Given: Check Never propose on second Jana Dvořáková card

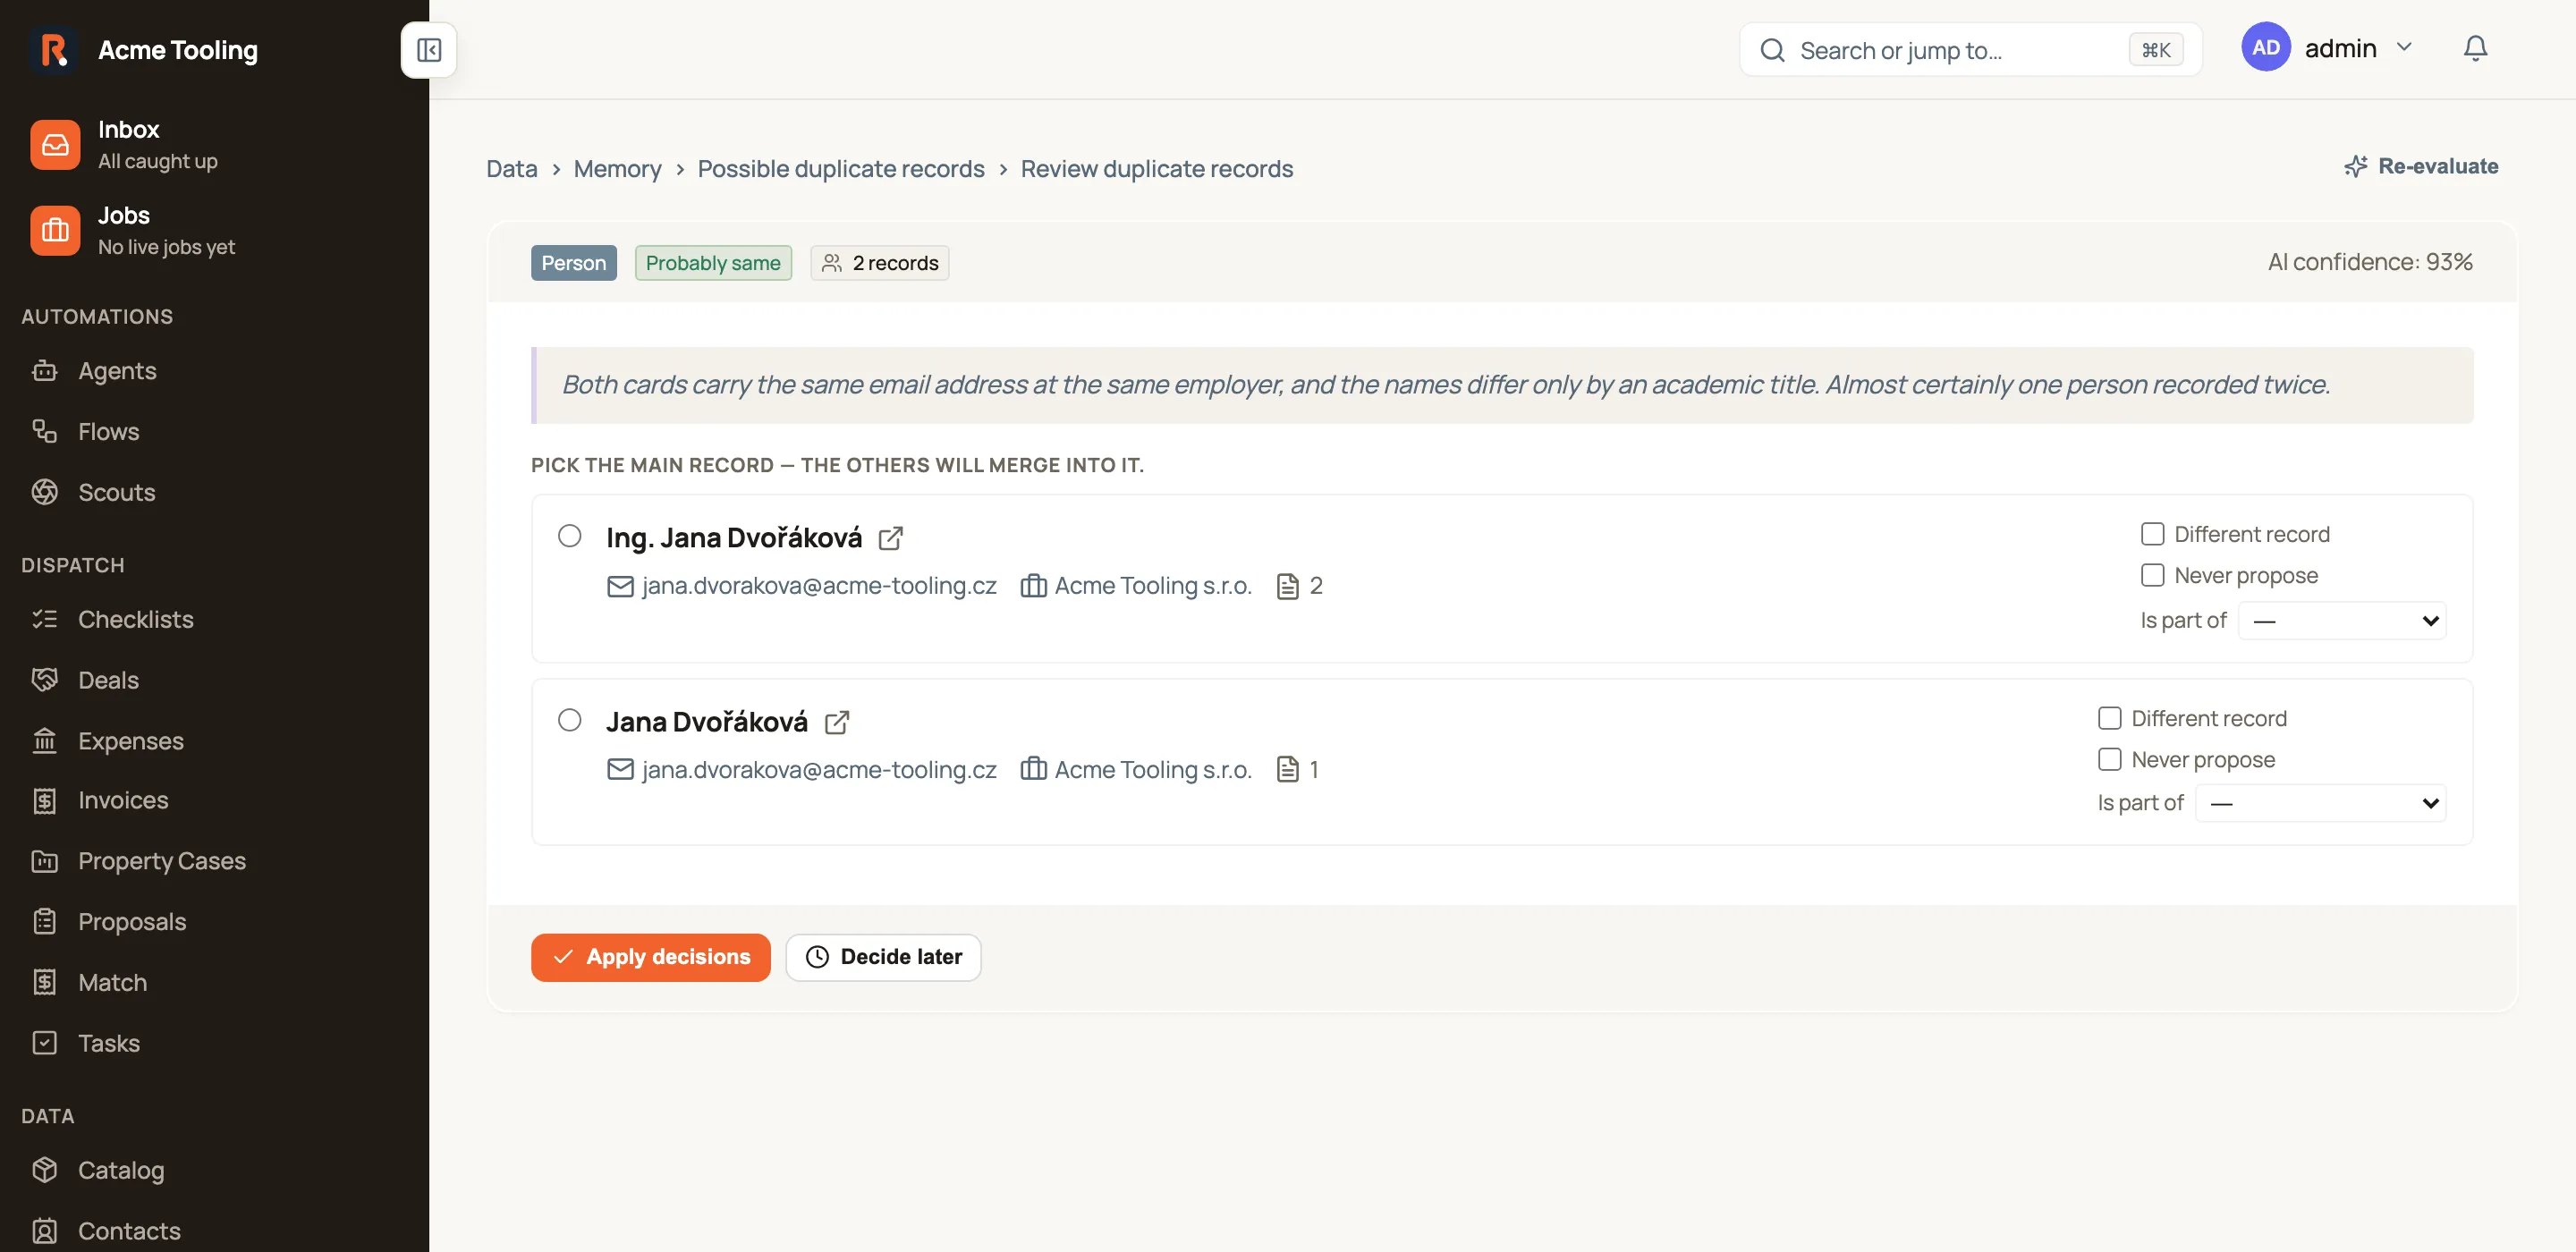Looking at the screenshot, I should tap(2109, 759).
